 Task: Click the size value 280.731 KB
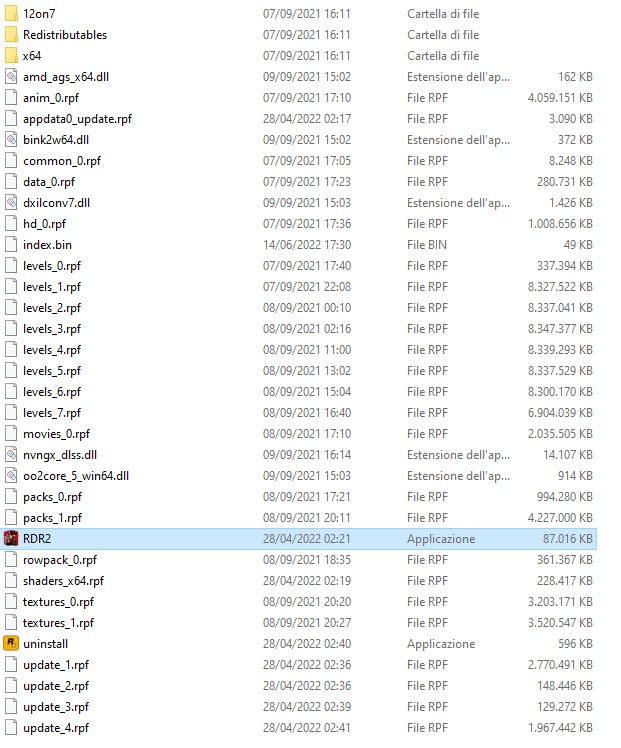pyautogui.click(x=565, y=181)
